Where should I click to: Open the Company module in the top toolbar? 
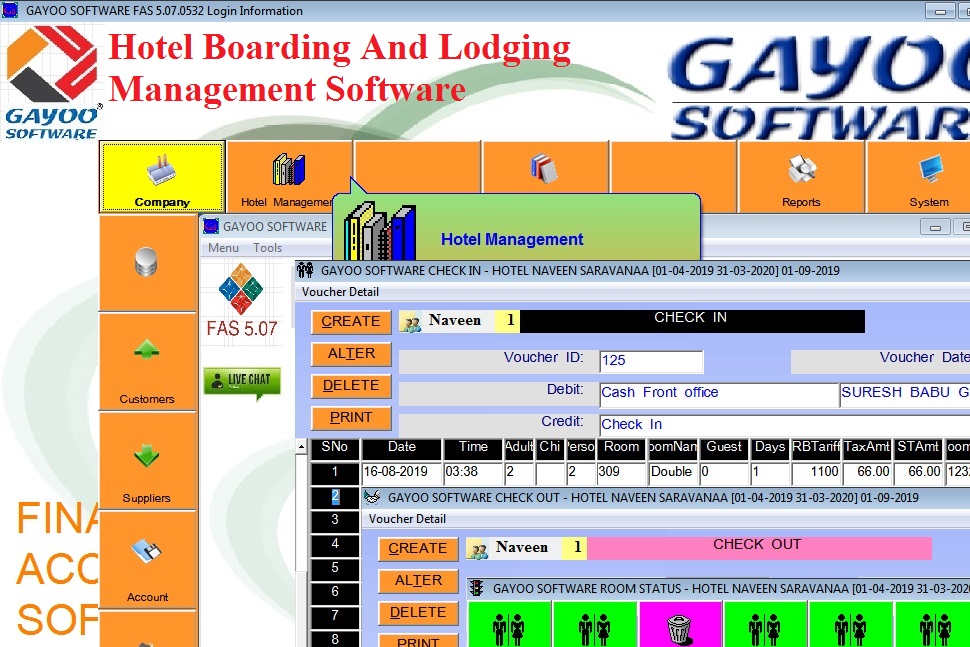point(162,177)
